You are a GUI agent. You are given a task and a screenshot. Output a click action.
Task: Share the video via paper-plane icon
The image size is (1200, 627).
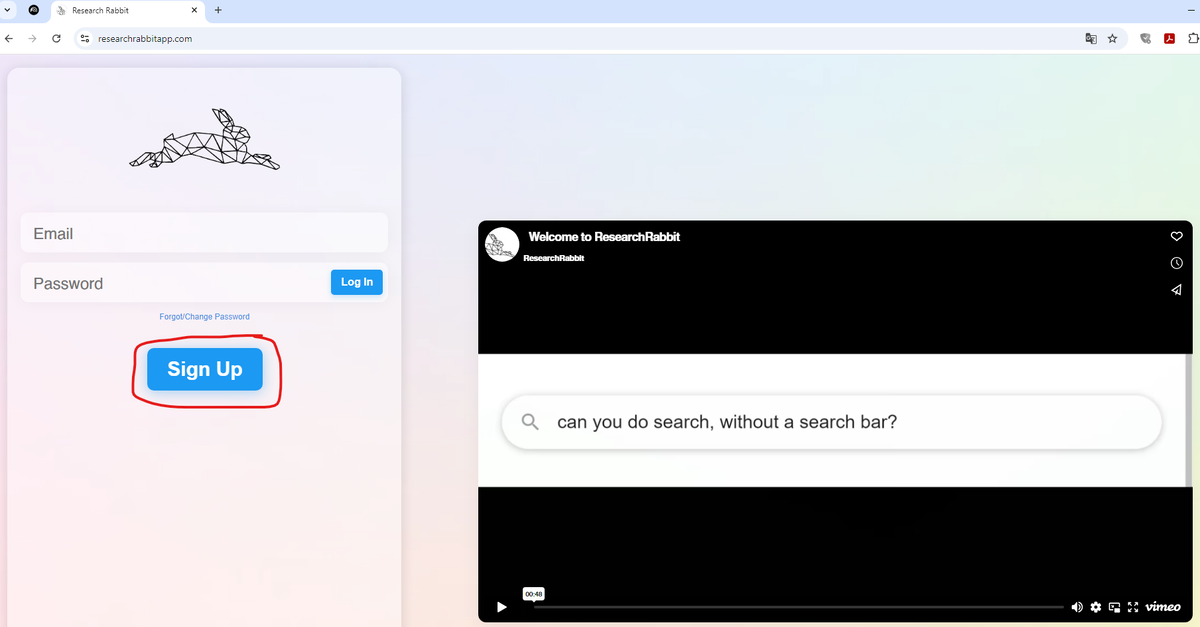[1176, 290]
